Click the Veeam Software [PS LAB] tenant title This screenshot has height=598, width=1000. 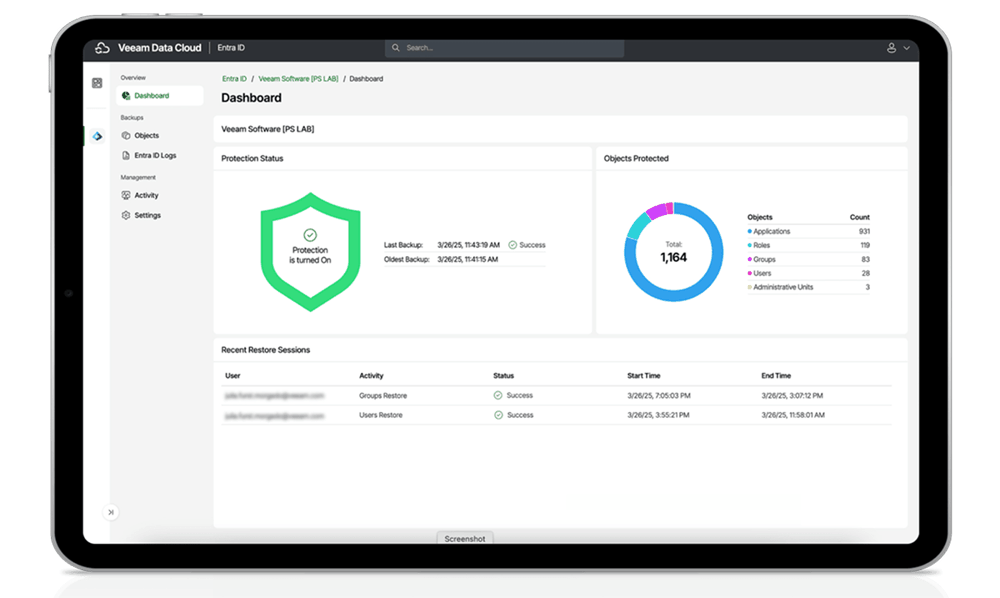pyautogui.click(x=268, y=129)
